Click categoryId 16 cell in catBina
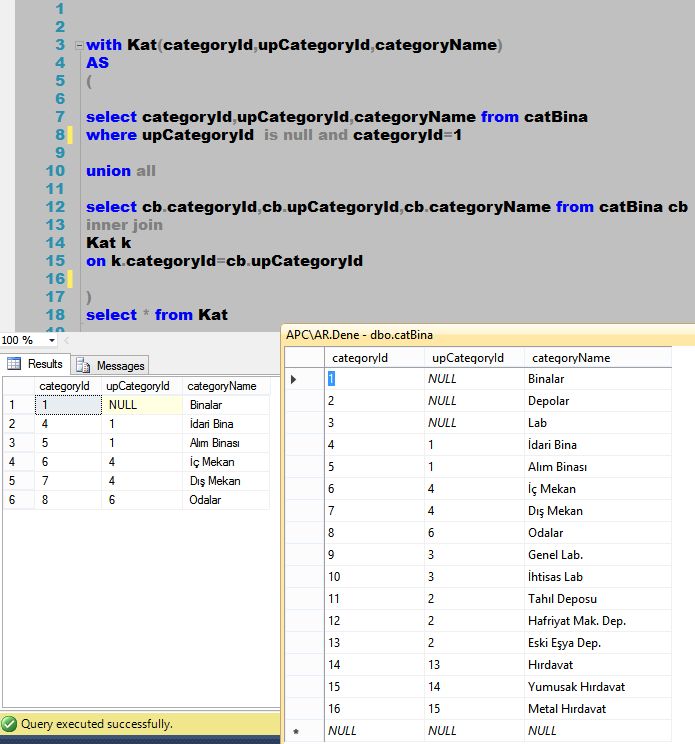695x744 pixels. click(374, 709)
